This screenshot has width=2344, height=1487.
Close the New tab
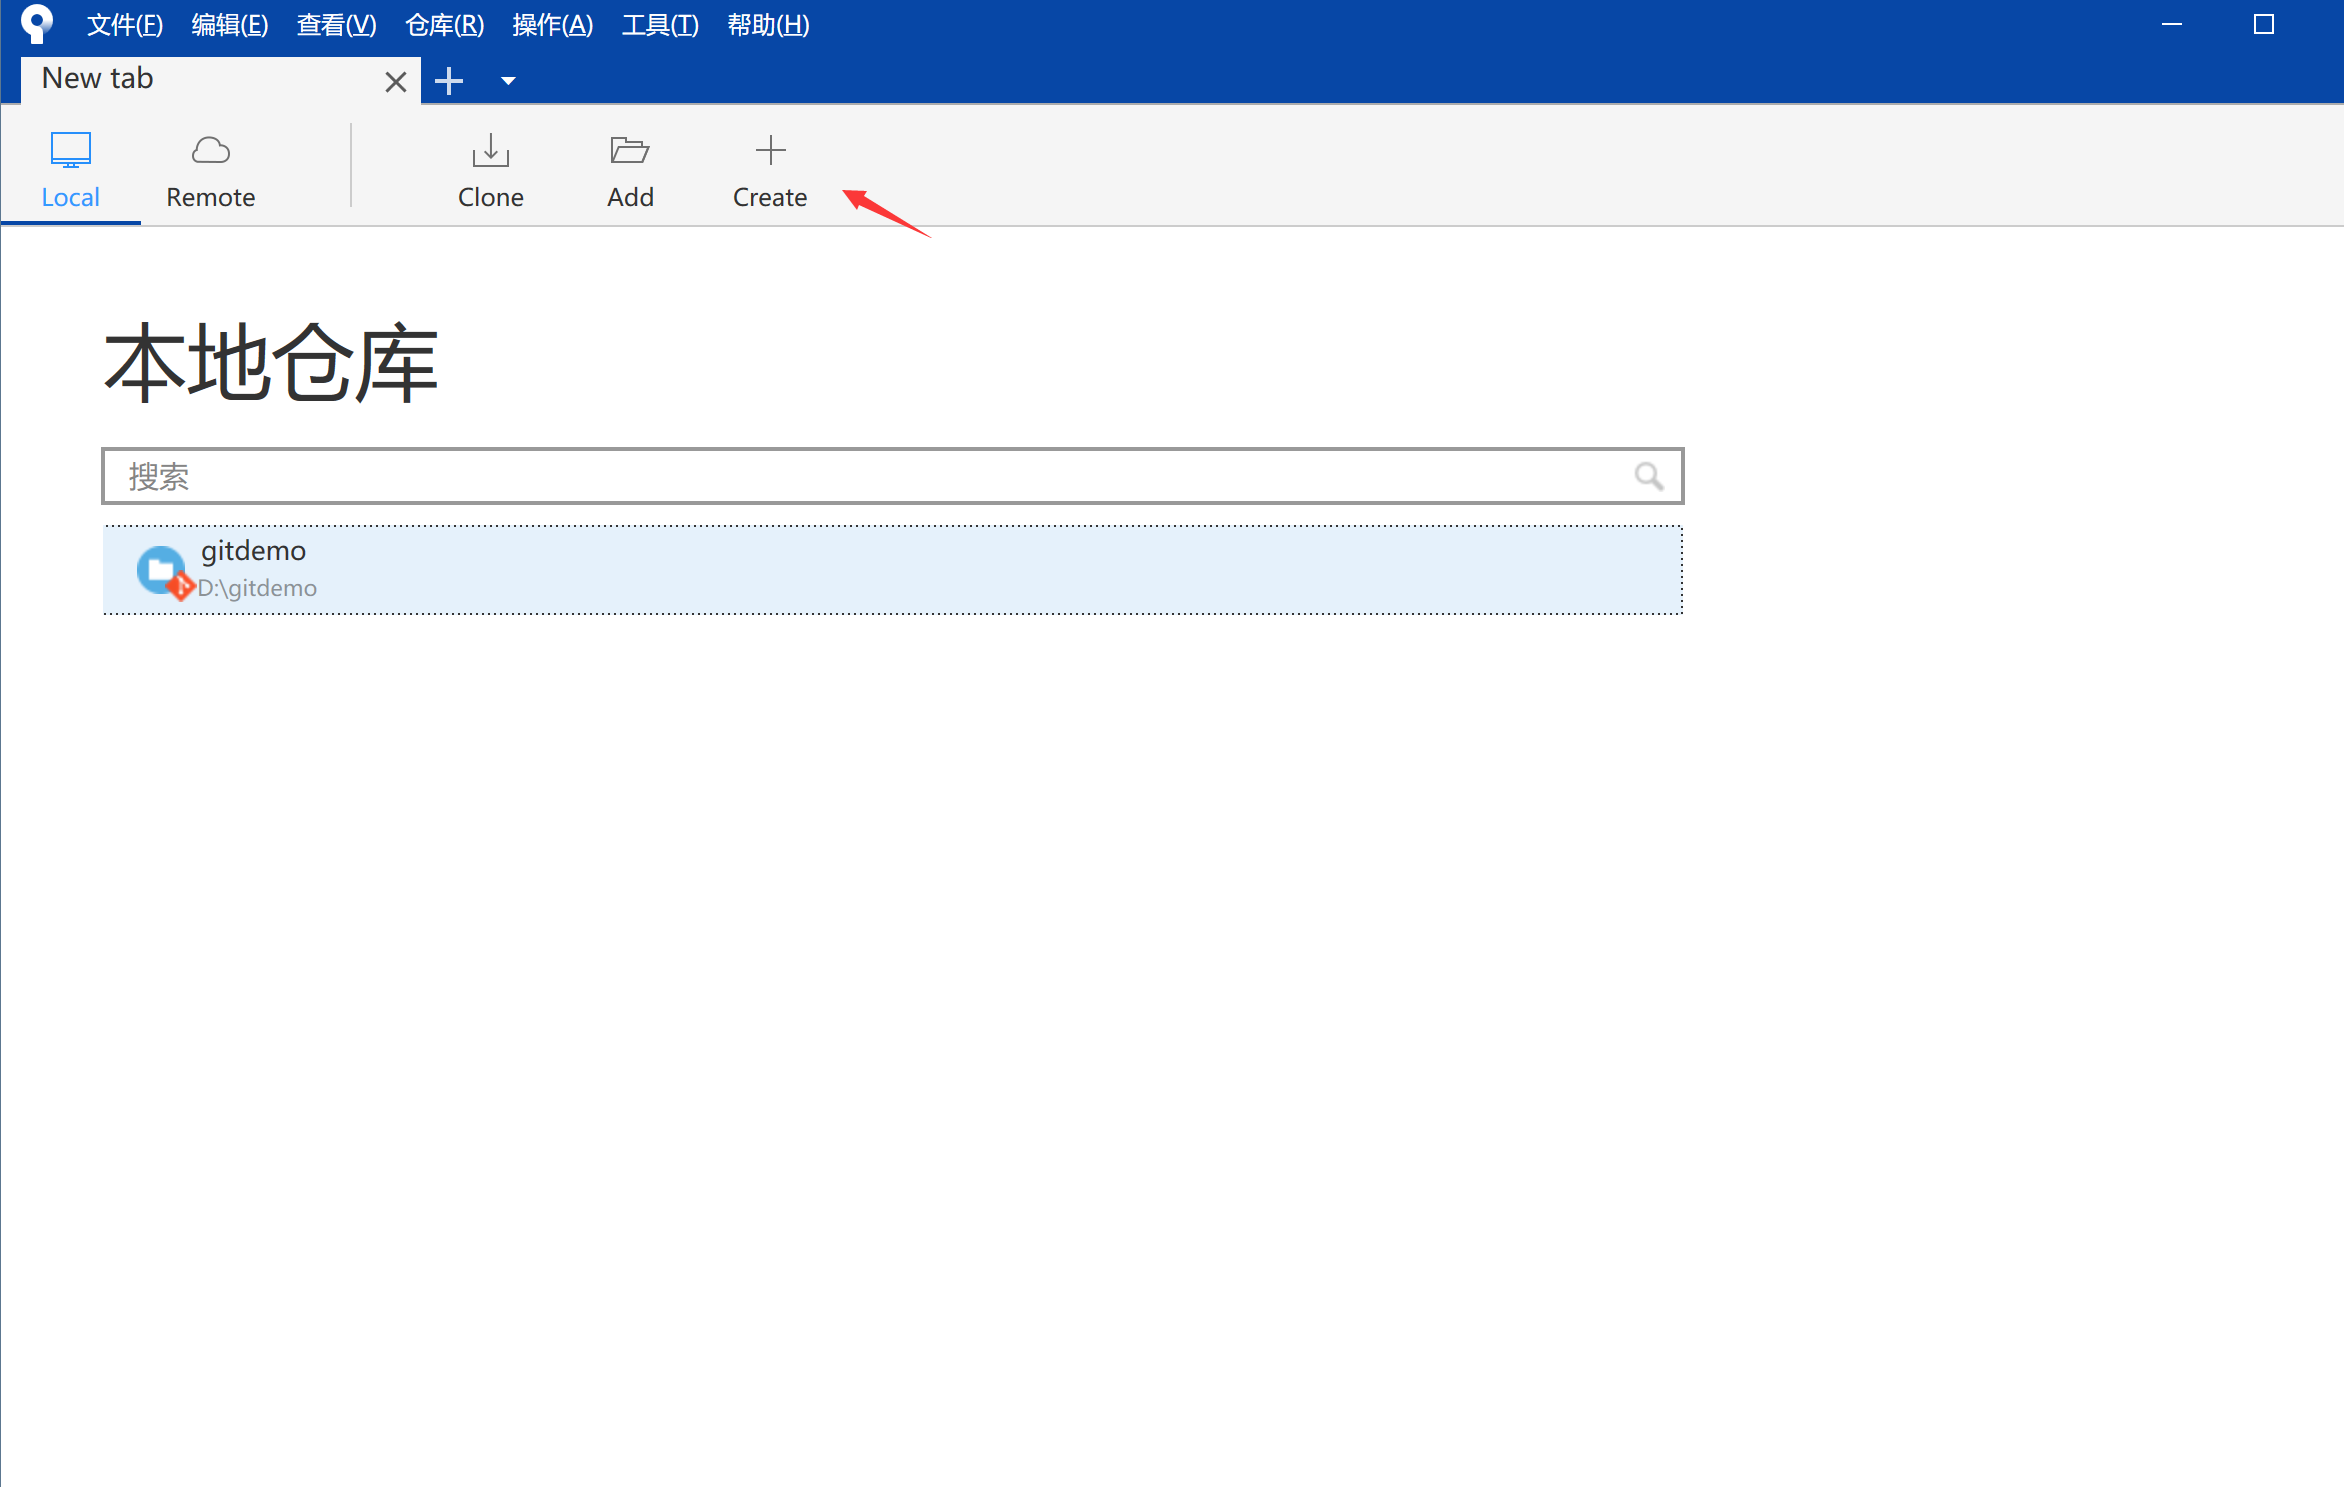(395, 82)
